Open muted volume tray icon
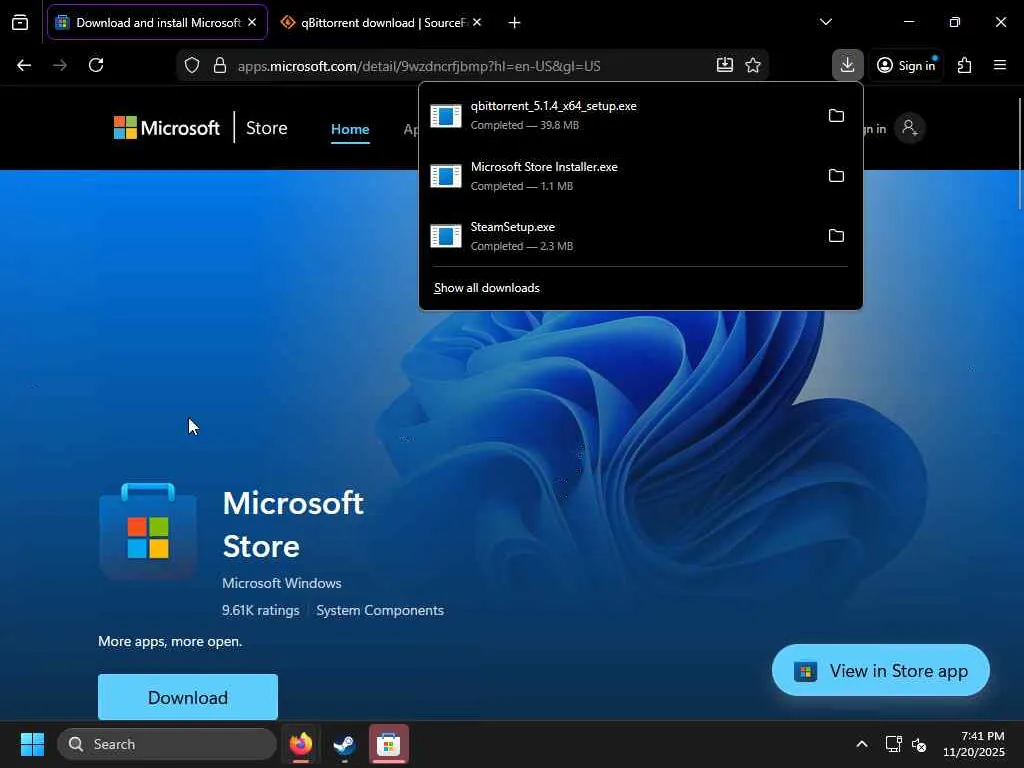1024x768 pixels. click(920, 744)
